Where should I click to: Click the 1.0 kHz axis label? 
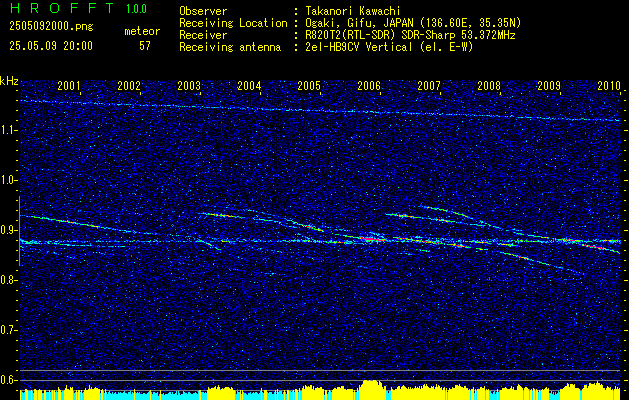(x=8, y=181)
